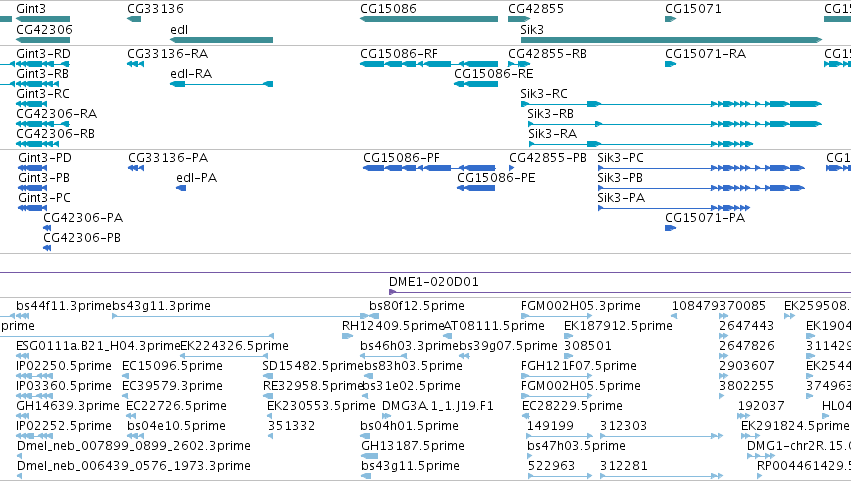Click the Gint3-RB transcript label
Screen dimensions: 851x481
click(x=42, y=74)
